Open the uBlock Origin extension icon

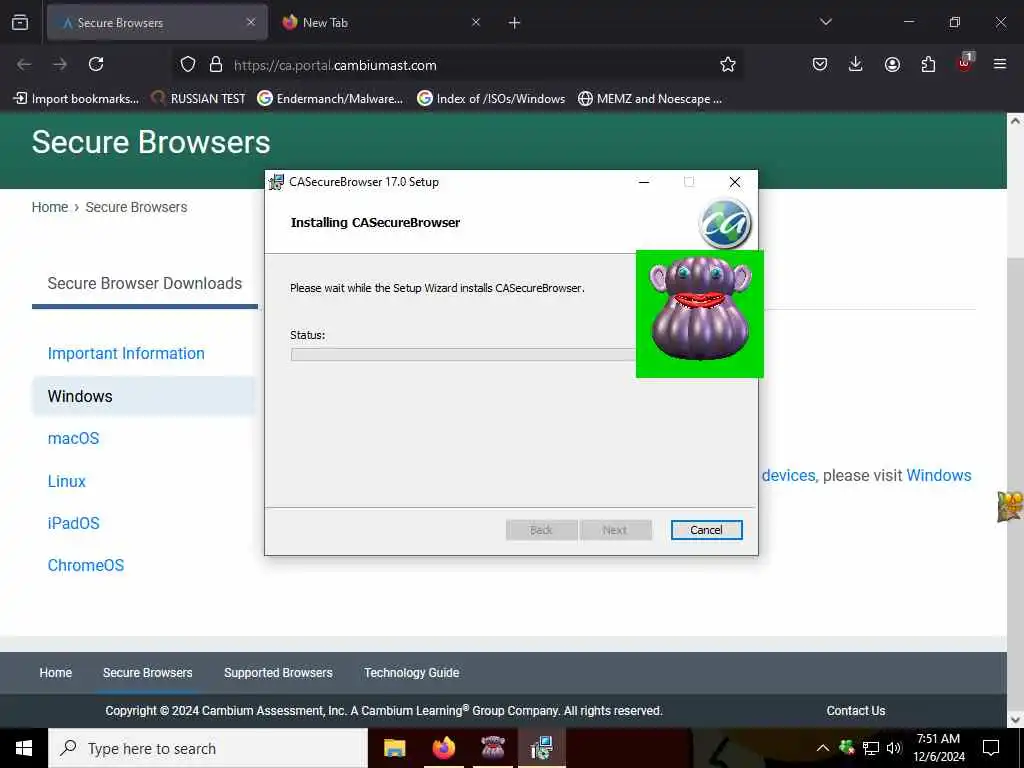pos(965,63)
